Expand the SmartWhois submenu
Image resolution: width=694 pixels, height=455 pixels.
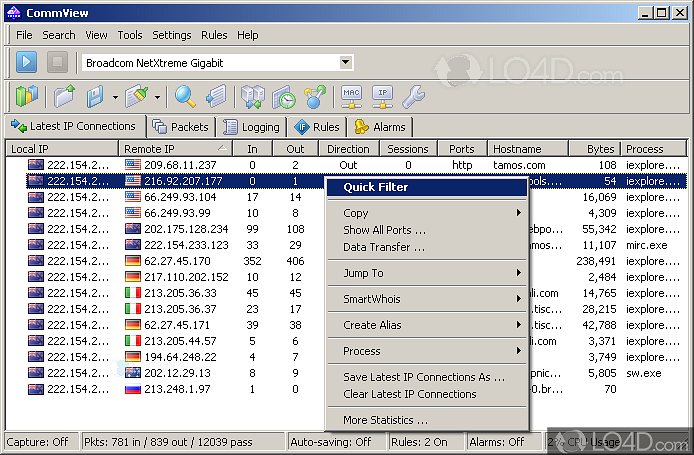(x=427, y=299)
